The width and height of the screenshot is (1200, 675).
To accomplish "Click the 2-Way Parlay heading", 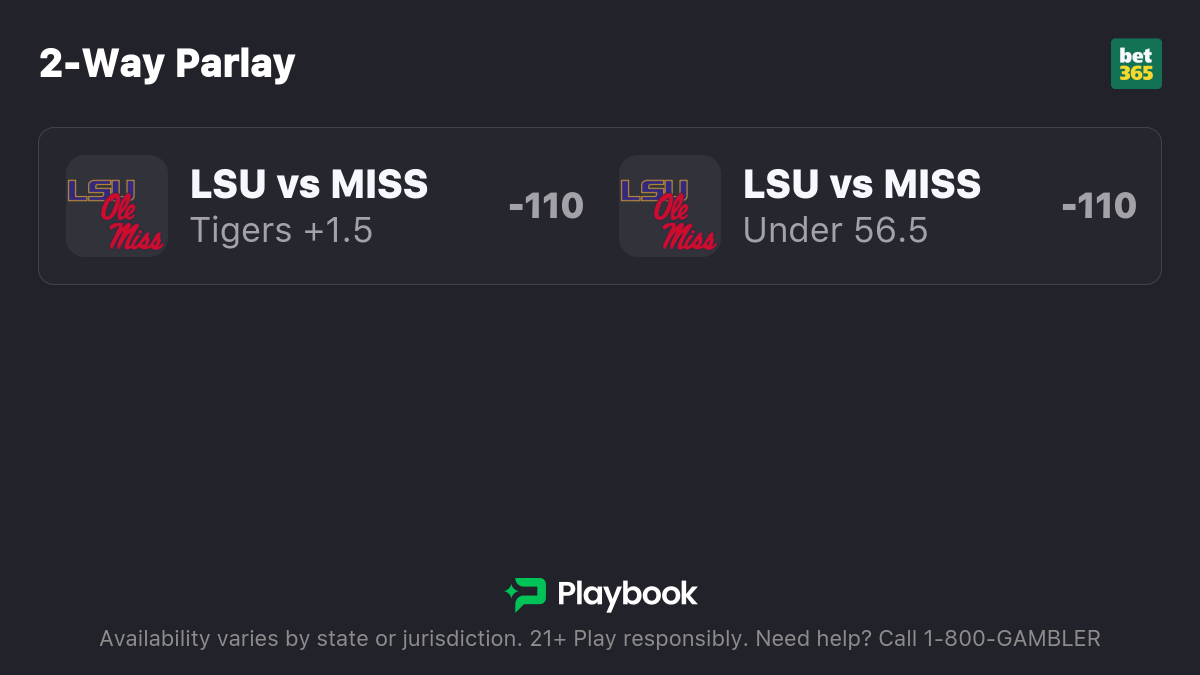I will click(167, 64).
